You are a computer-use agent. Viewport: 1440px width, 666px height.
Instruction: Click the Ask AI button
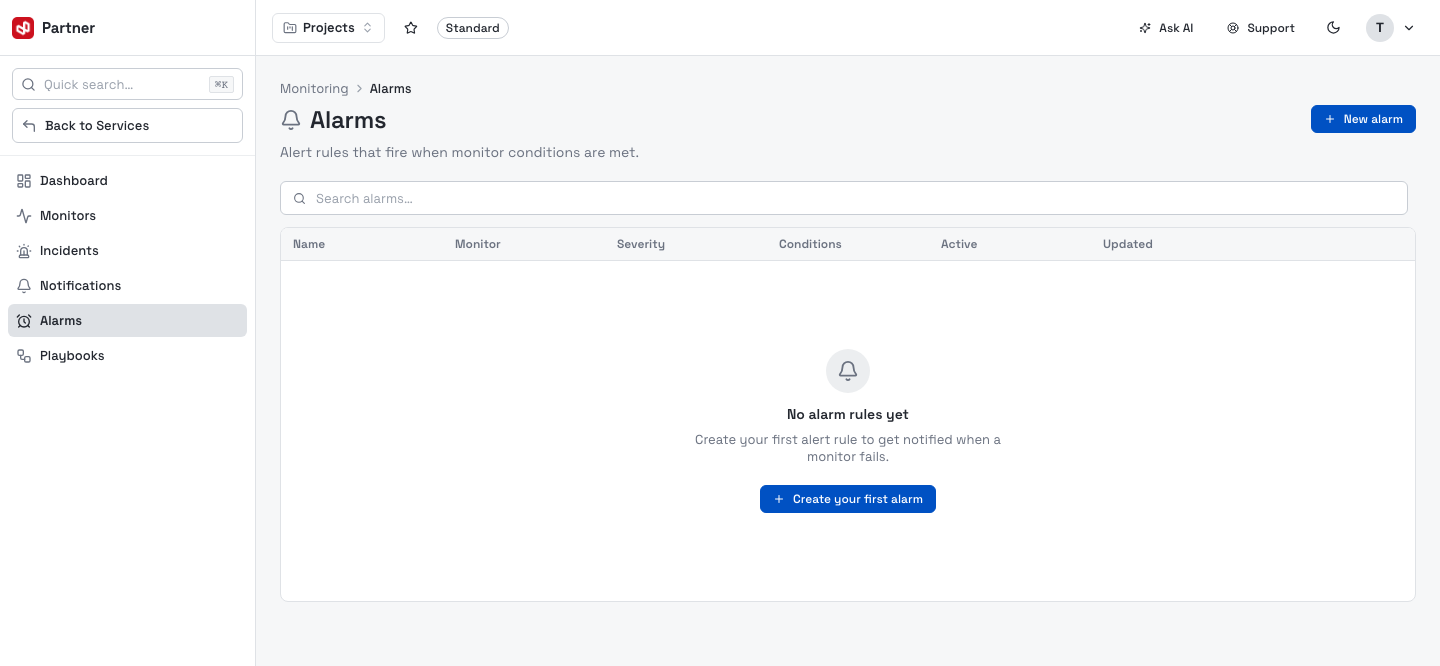(1166, 28)
